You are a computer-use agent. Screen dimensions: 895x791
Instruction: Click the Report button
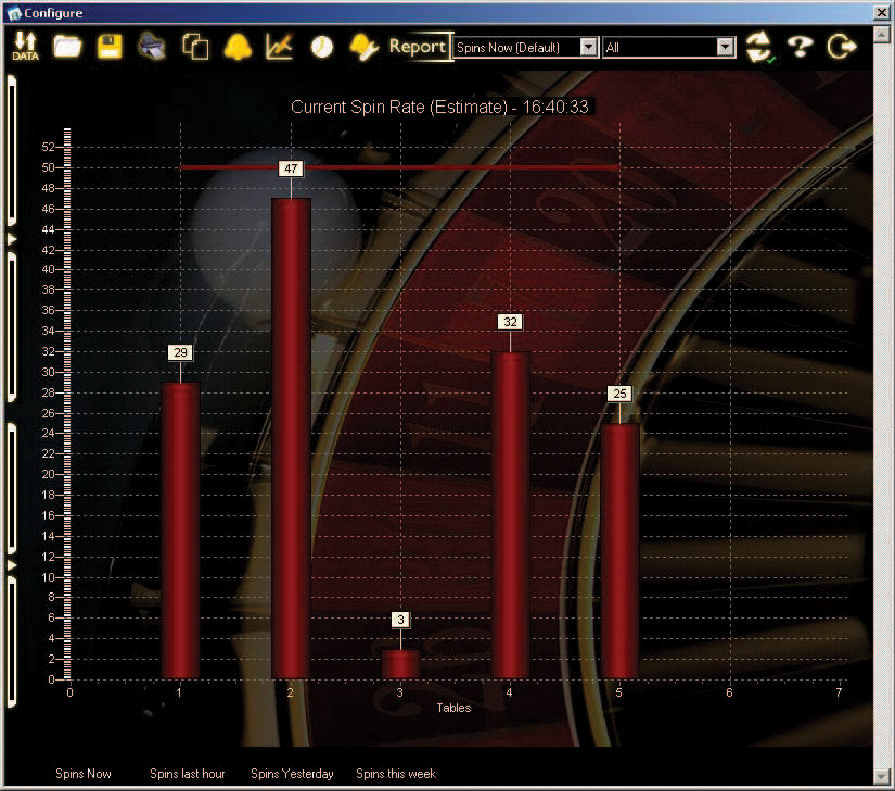[418, 47]
